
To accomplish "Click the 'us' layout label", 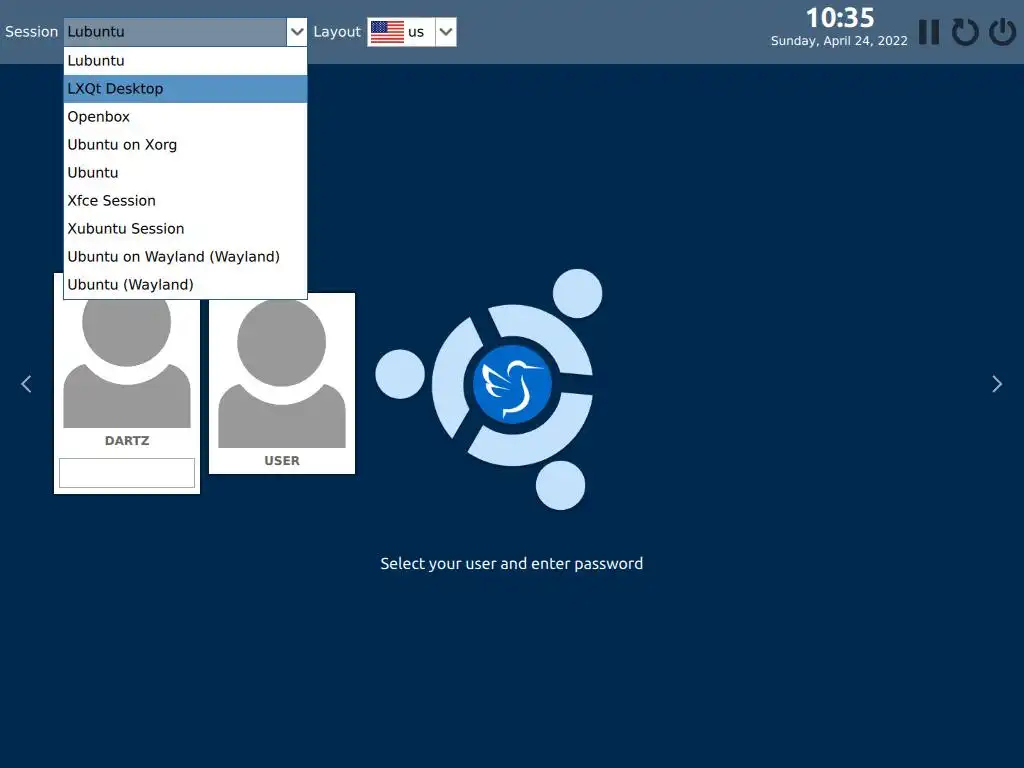I will (x=416, y=32).
